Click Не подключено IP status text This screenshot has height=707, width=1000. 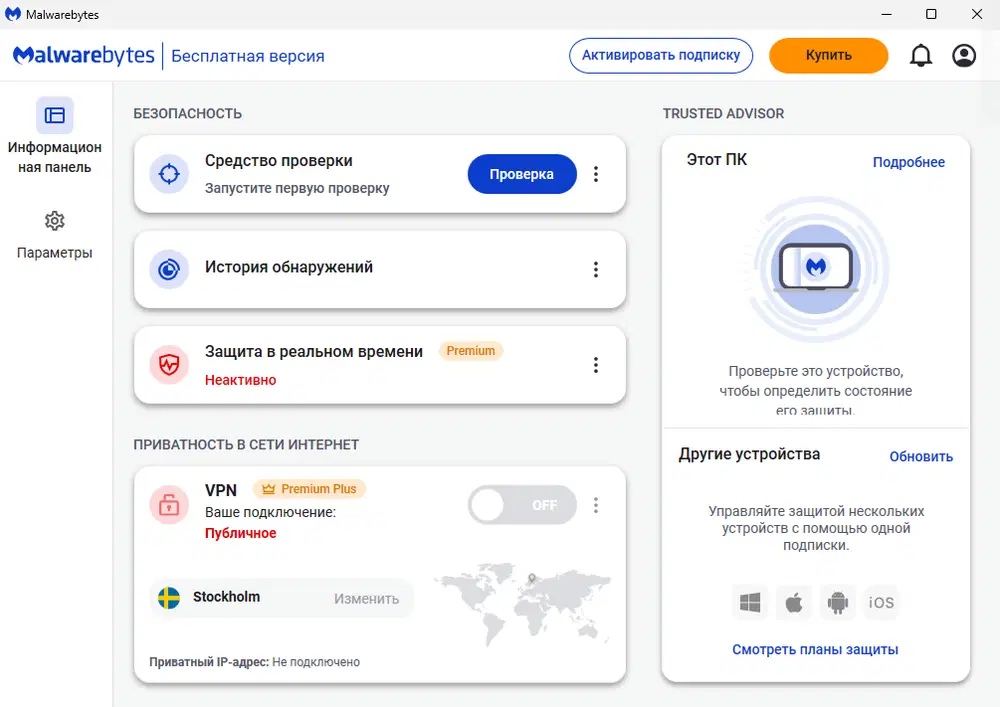[316, 662]
